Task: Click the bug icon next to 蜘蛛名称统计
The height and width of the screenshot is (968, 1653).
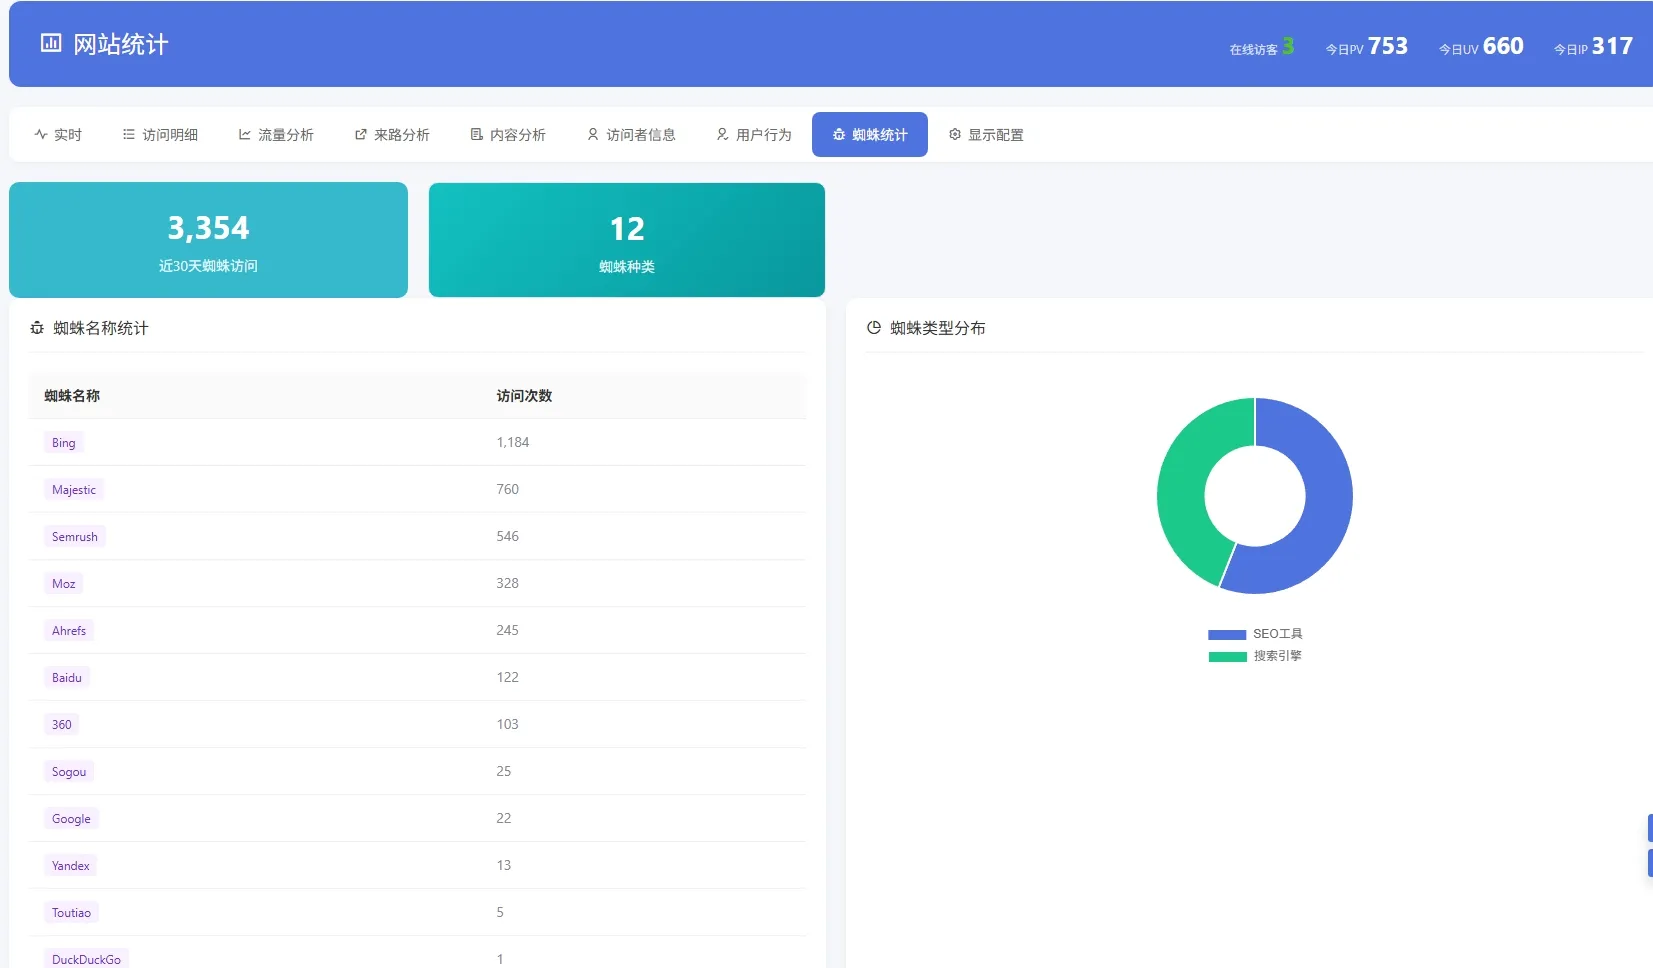Action: [x=37, y=328]
